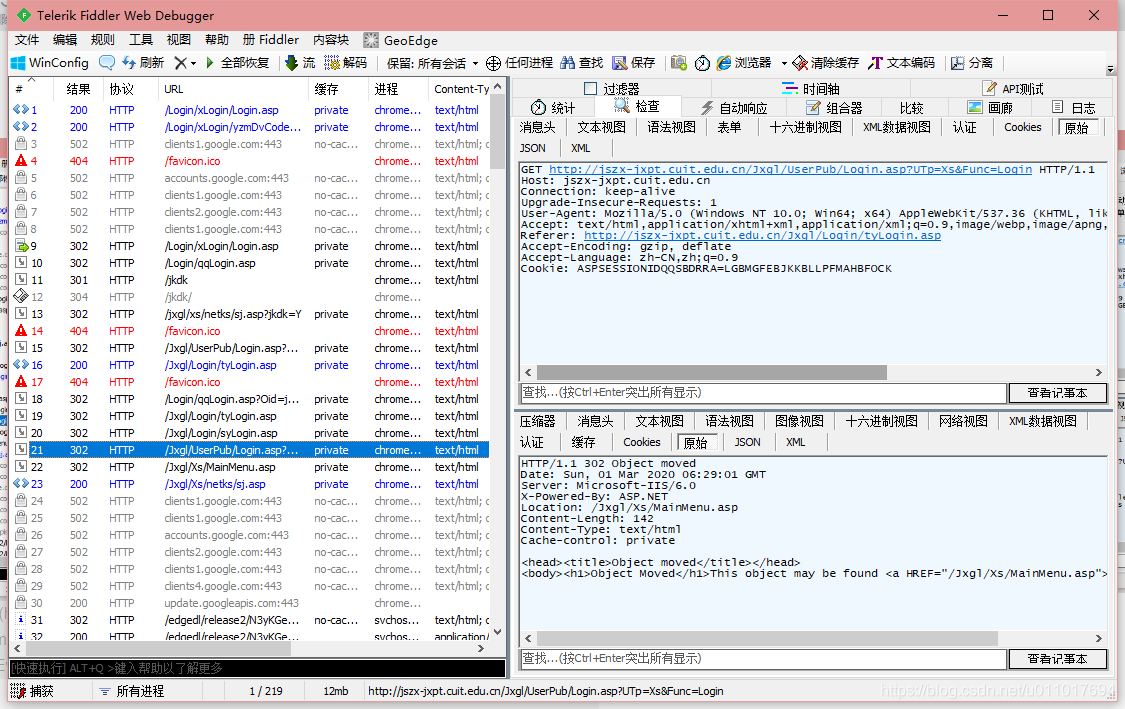Click the request 查看记事本 button

[1057, 393]
